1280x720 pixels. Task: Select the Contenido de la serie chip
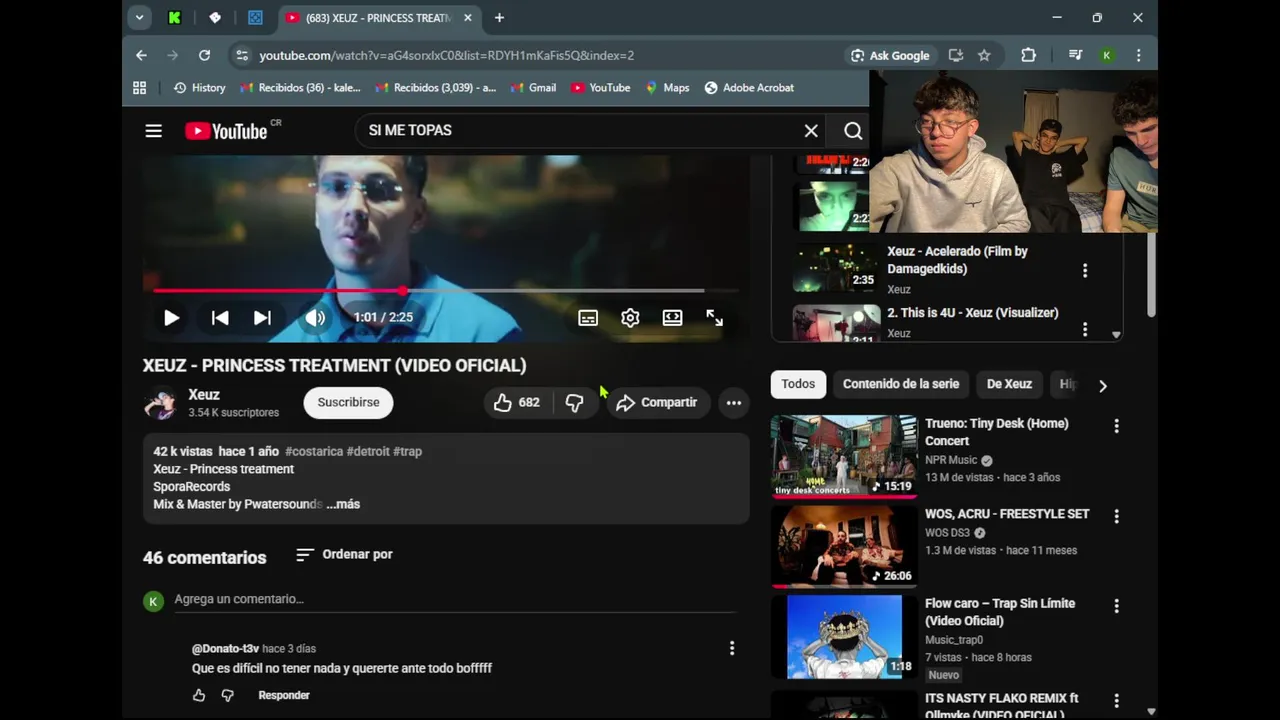tap(901, 384)
